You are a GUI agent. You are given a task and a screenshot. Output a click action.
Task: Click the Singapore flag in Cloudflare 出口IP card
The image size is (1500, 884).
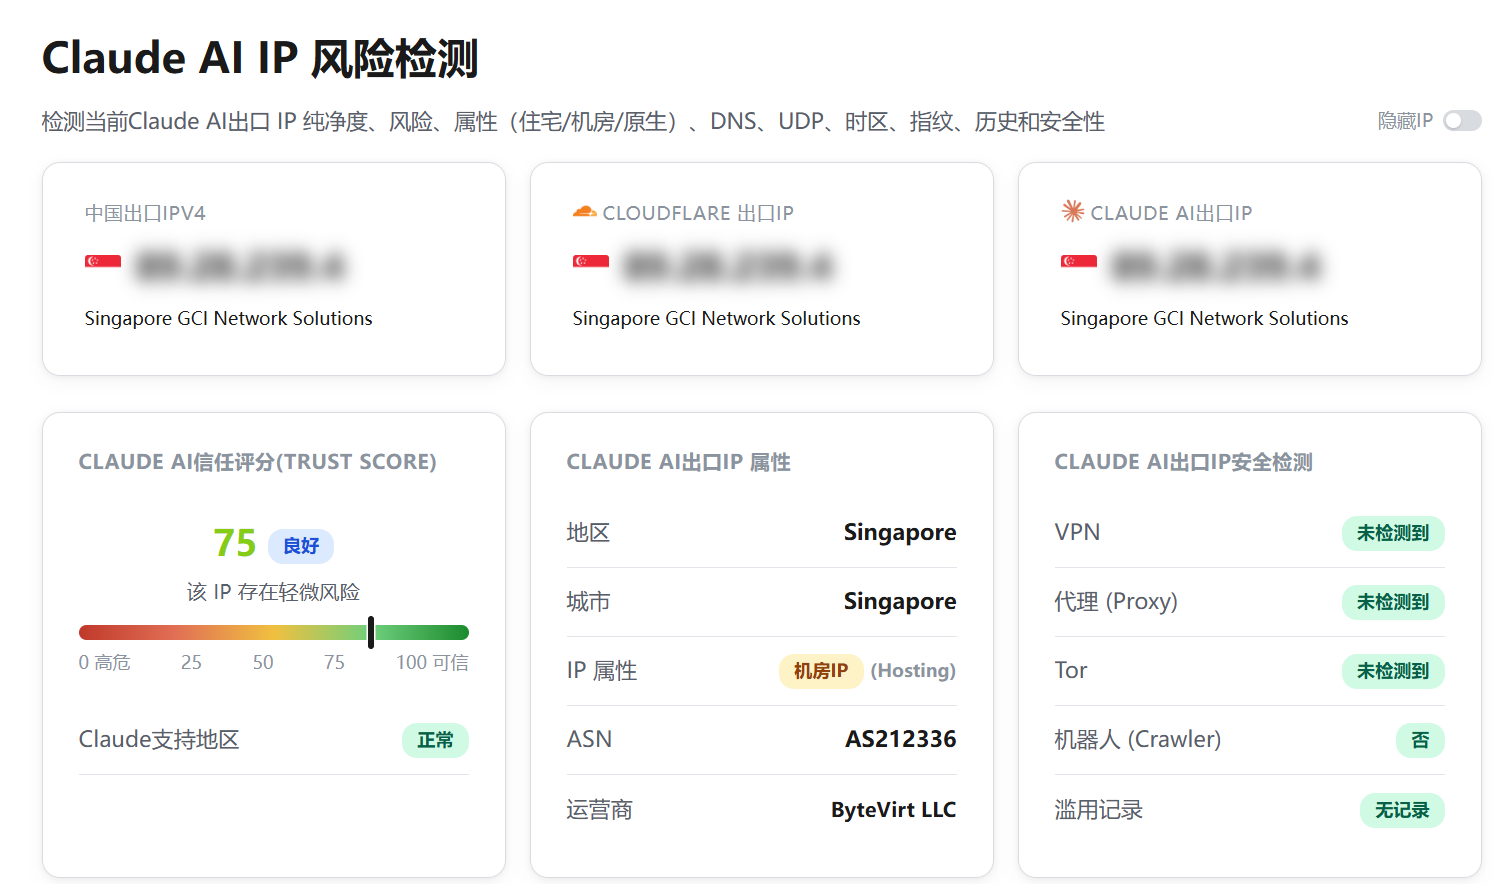(x=591, y=262)
